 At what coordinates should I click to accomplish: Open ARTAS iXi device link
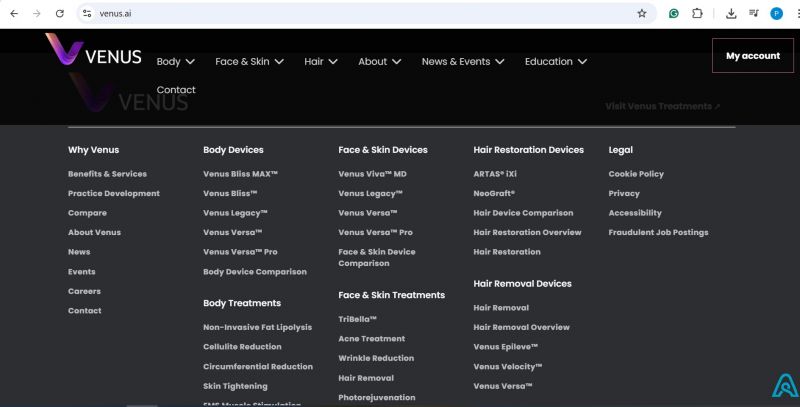pos(495,174)
